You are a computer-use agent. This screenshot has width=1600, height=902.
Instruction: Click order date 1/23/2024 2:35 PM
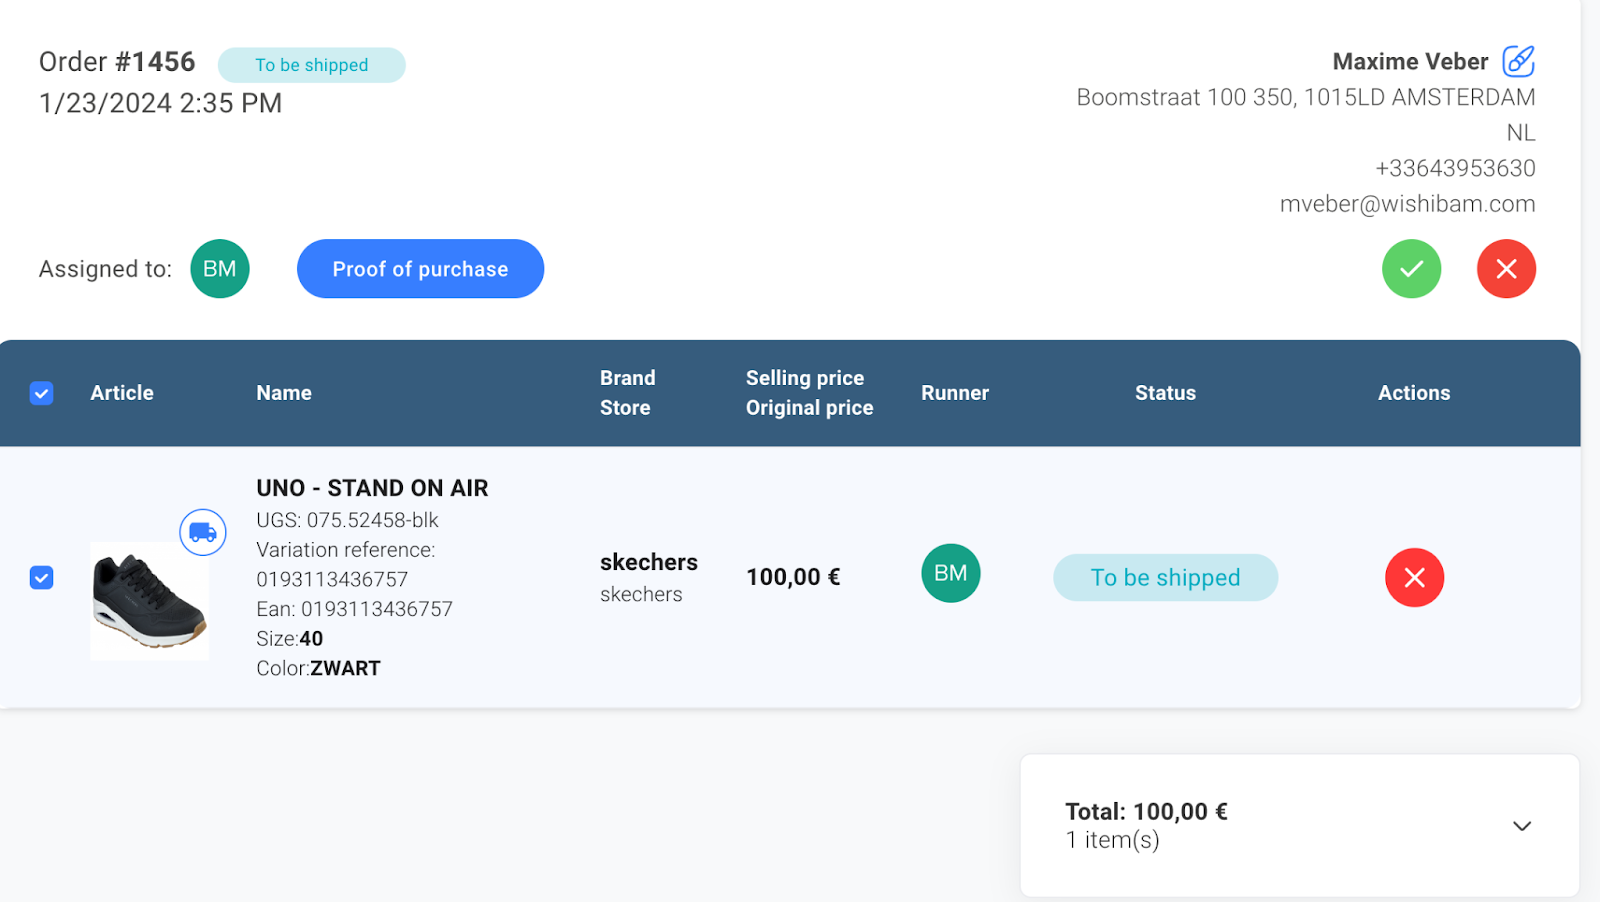161,103
